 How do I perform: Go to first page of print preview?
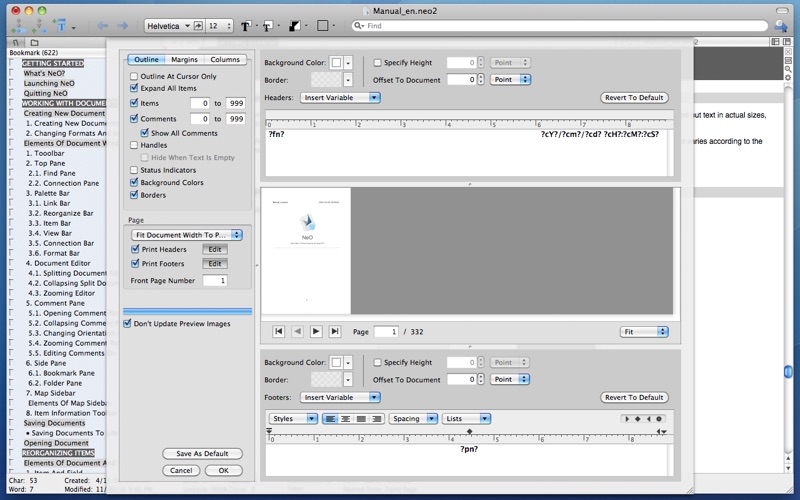[x=279, y=332]
